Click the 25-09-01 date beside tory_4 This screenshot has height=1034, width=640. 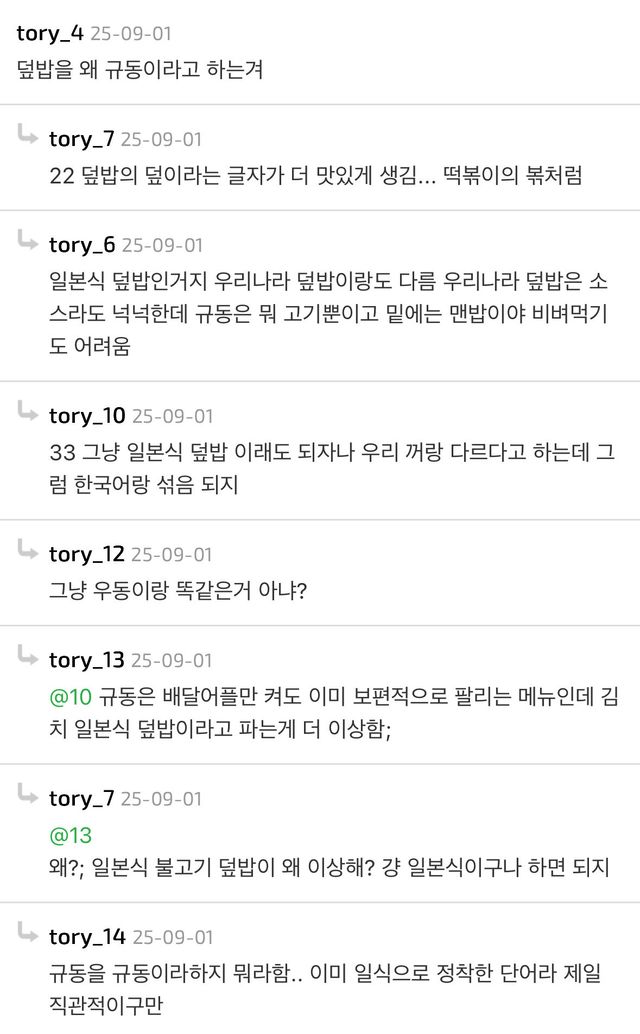point(131,33)
